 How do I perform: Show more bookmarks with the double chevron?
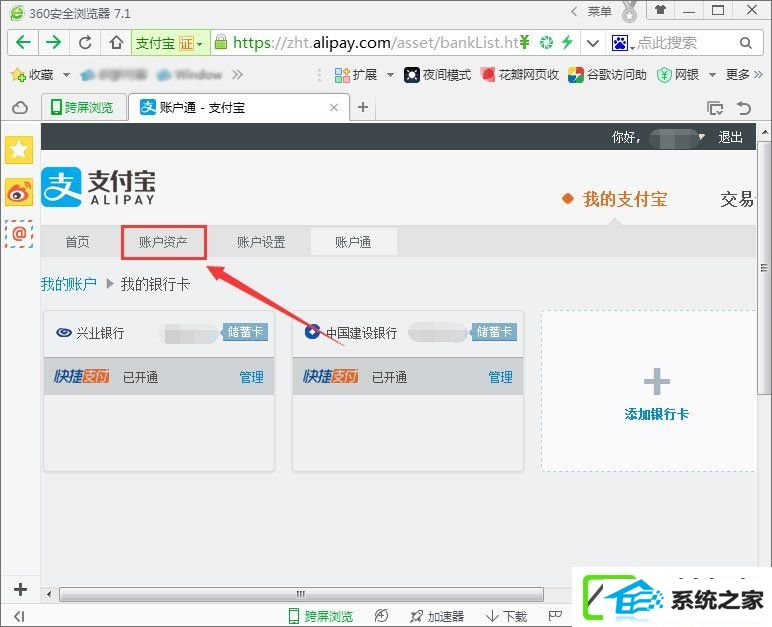tap(238, 75)
